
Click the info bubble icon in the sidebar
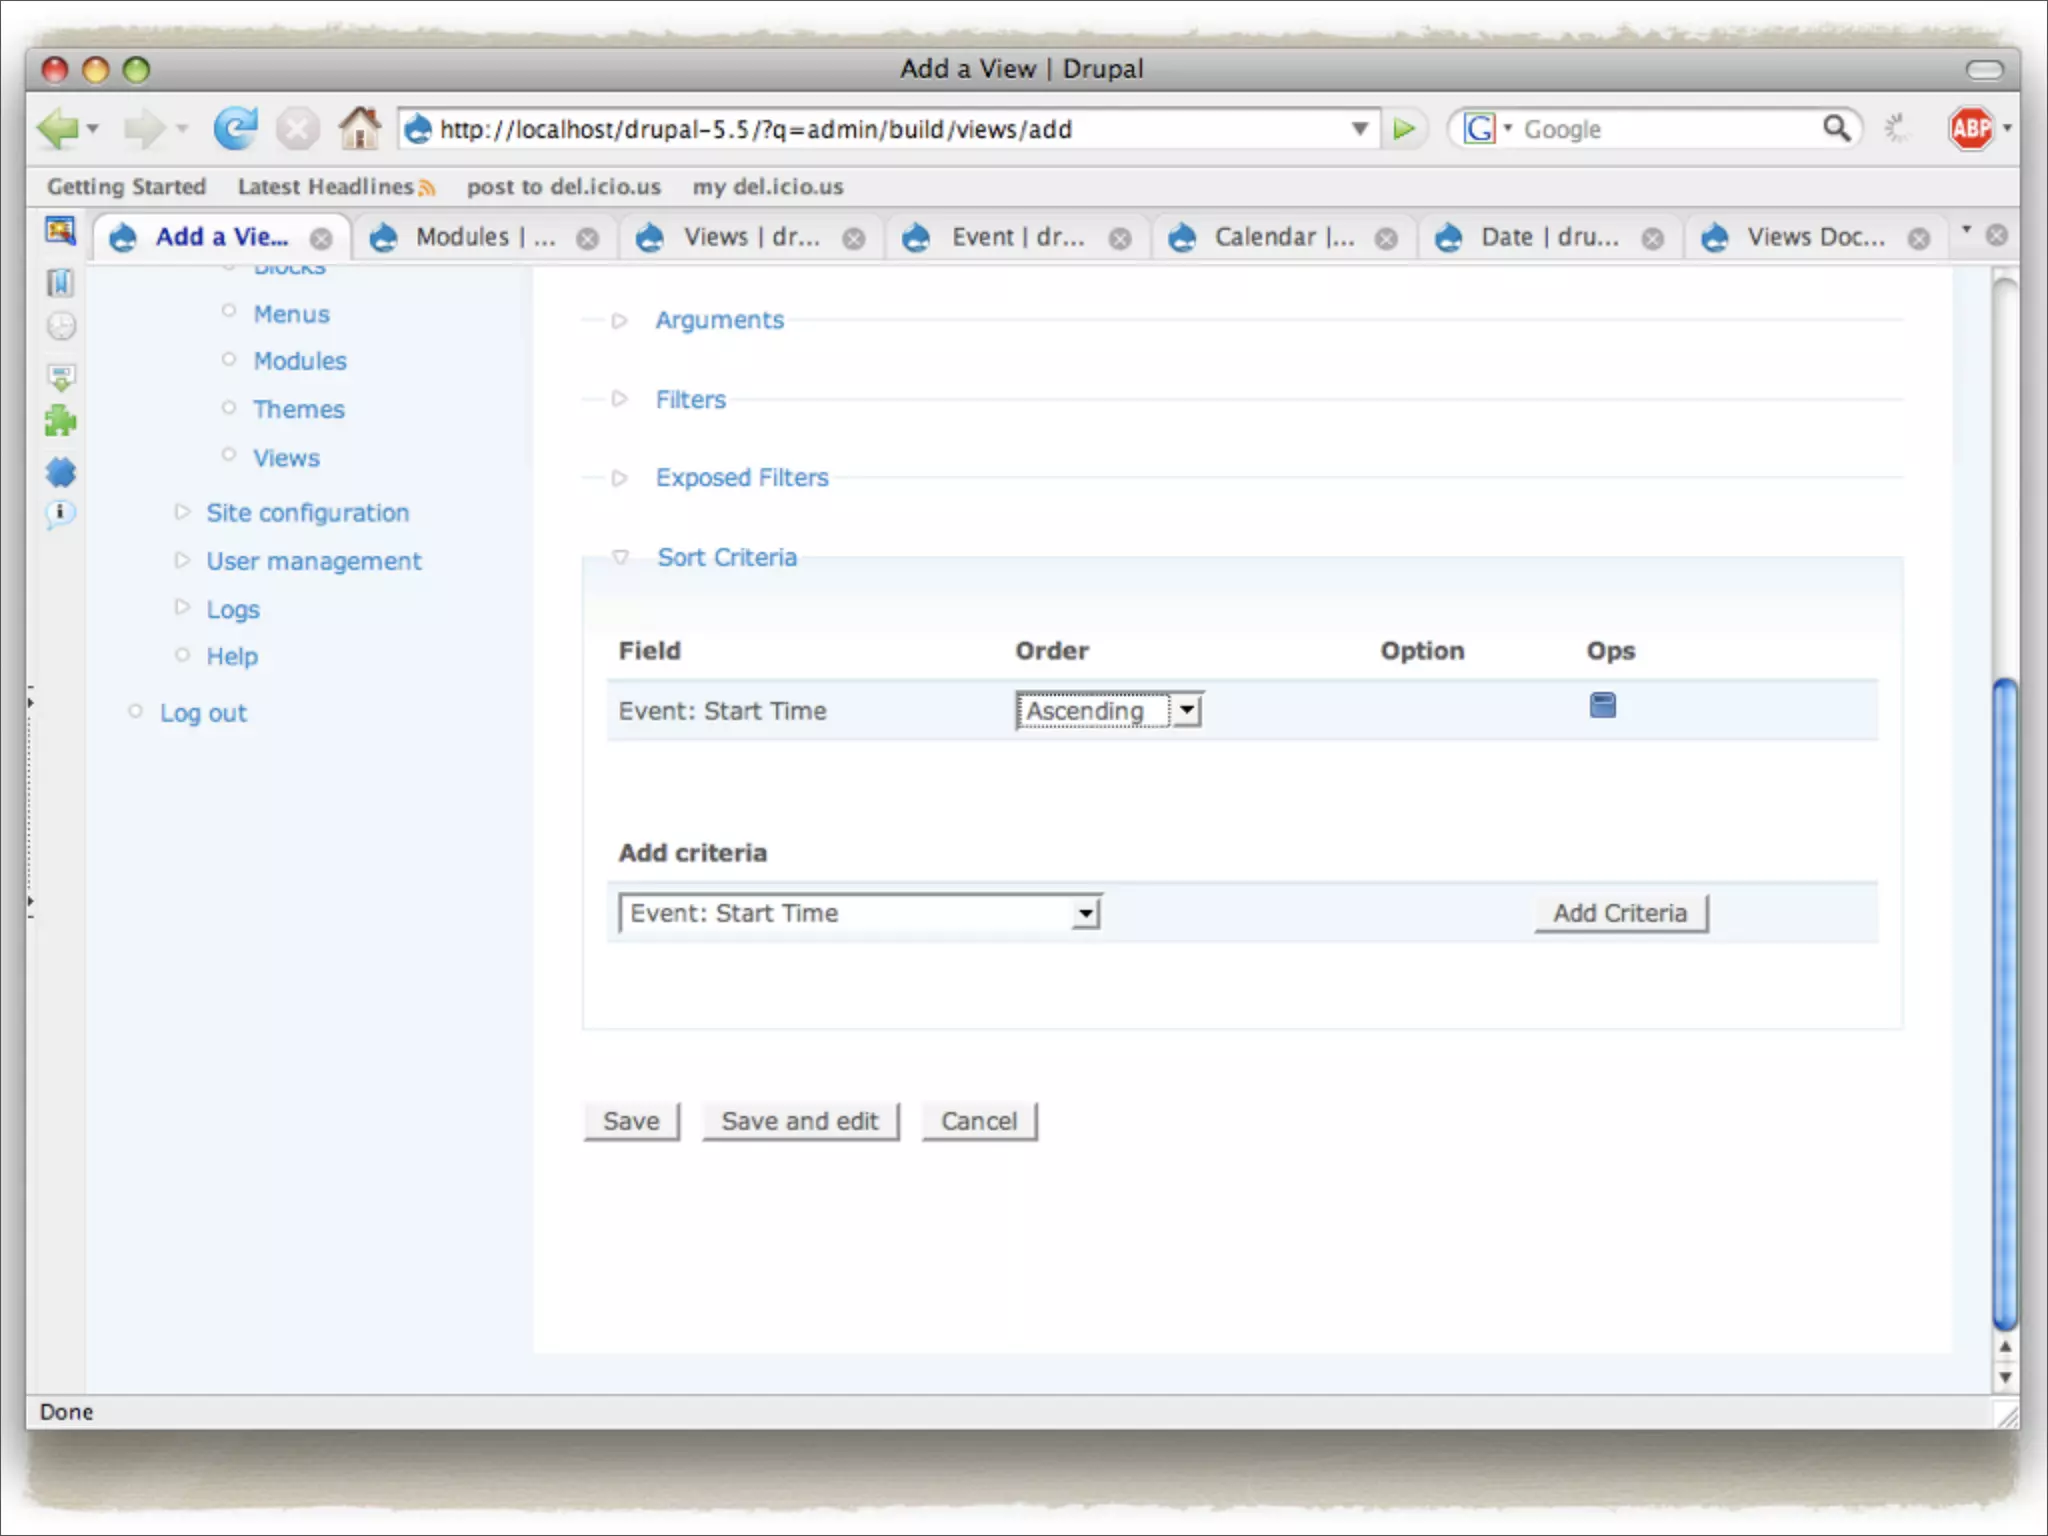60,514
